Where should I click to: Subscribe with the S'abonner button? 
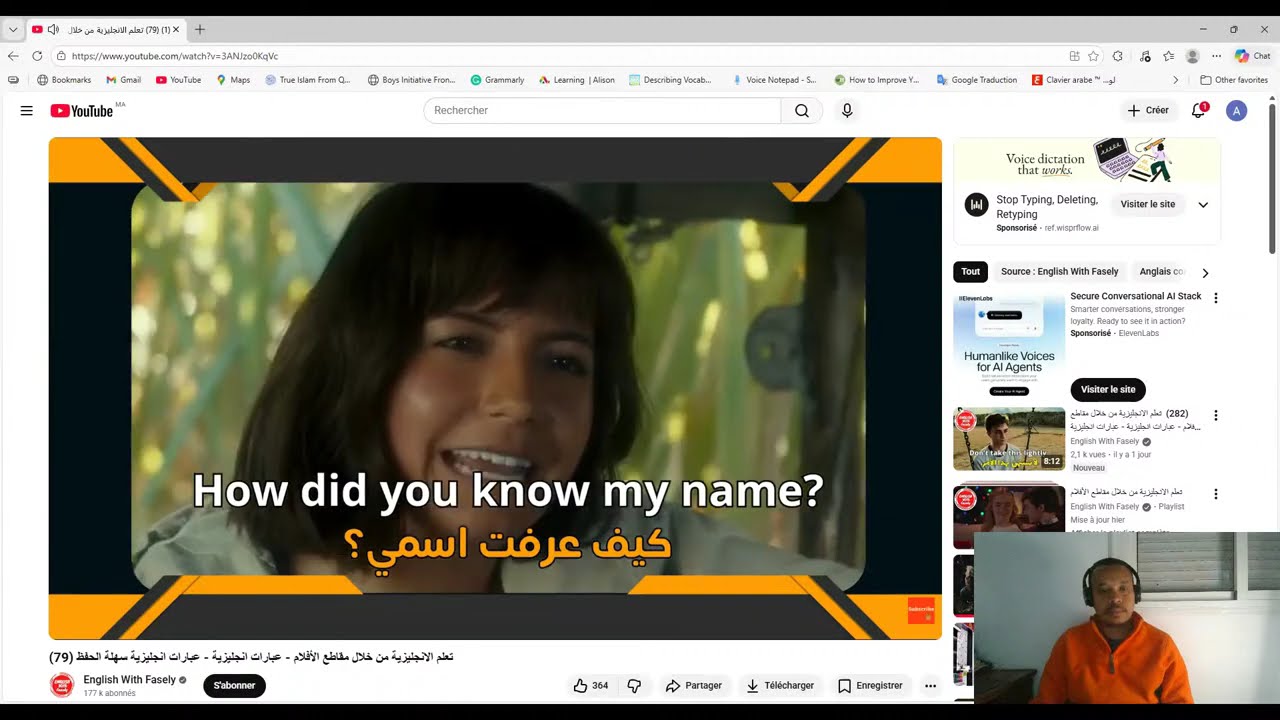pos(234,685)
